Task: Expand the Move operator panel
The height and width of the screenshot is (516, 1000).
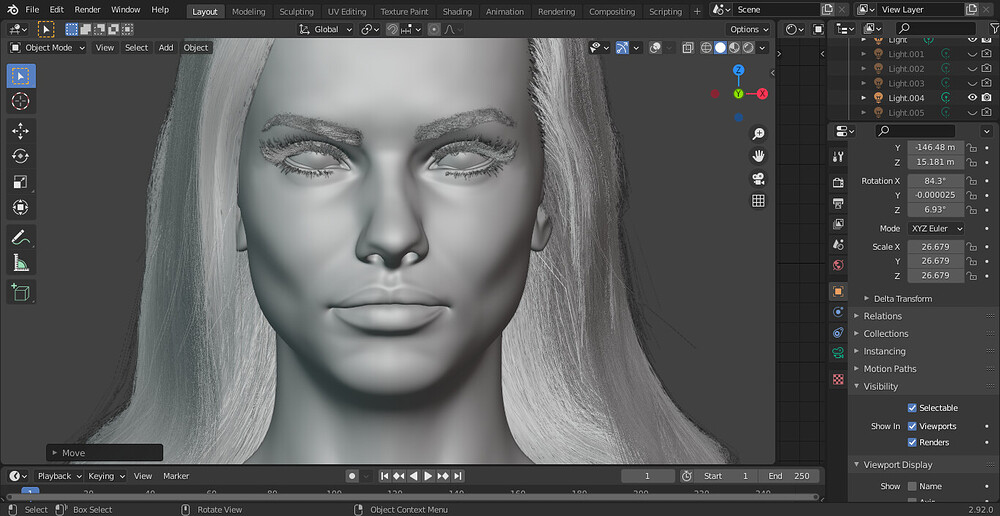Action: 105,453
